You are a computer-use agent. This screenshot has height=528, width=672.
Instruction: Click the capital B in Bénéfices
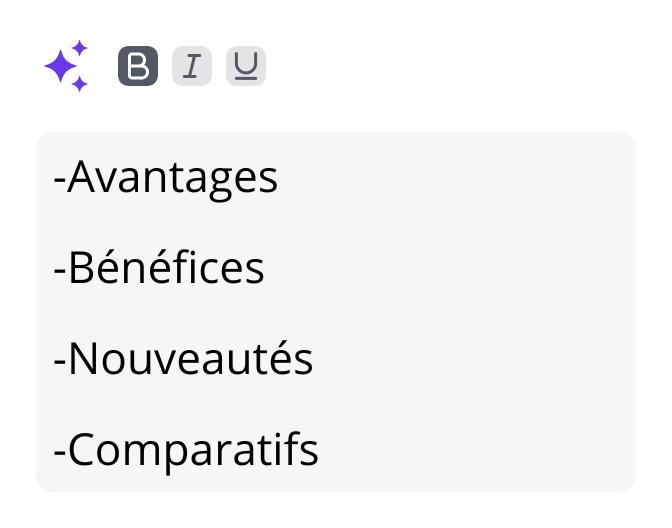pyautogui.click(x=80, y=268)
